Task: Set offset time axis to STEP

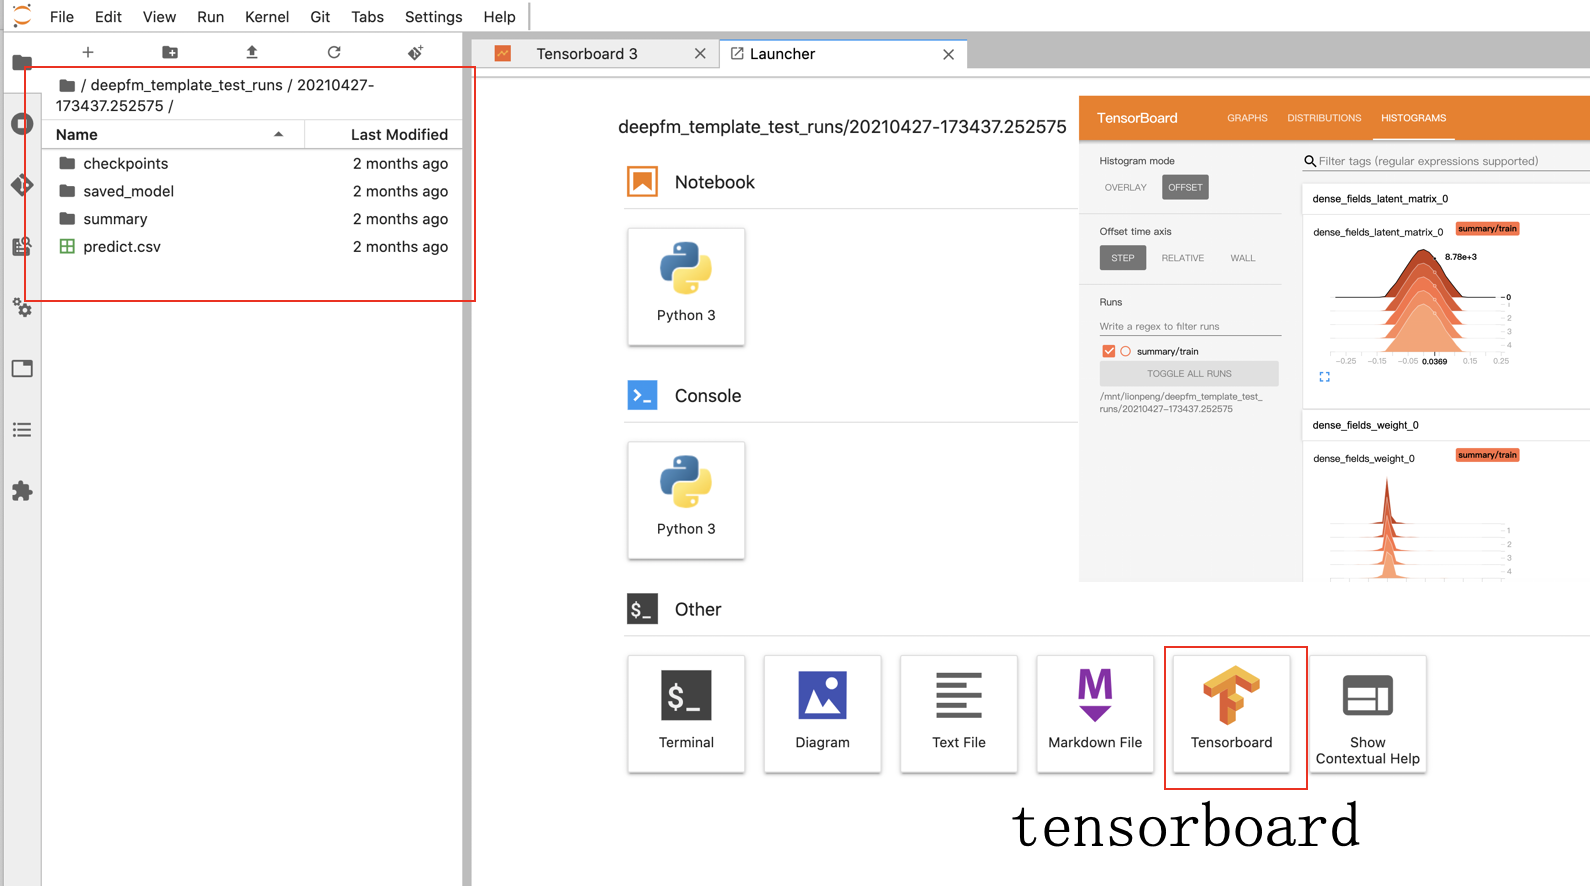Action: coord(1123,258)
